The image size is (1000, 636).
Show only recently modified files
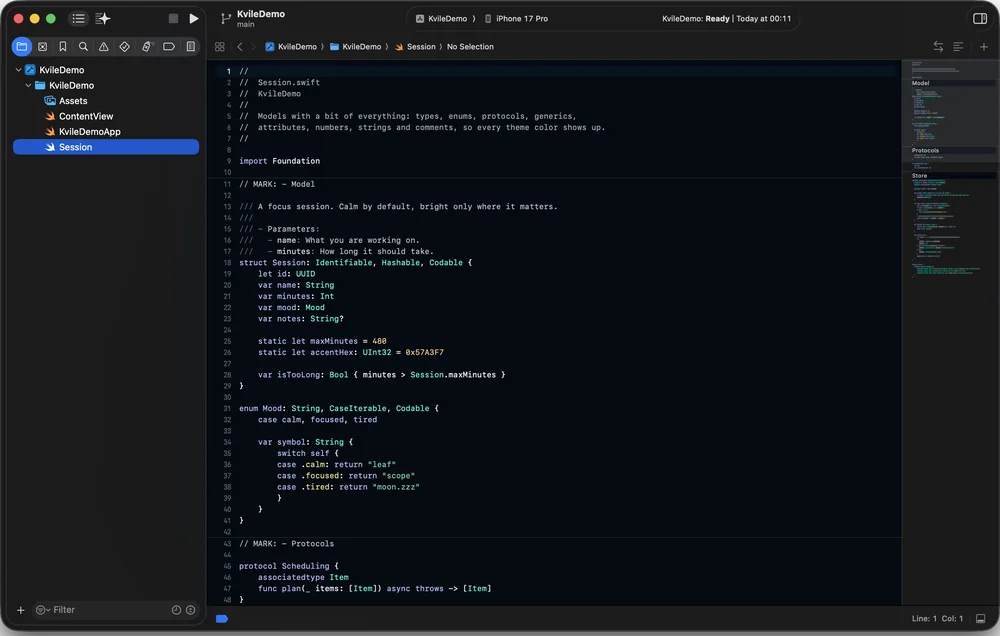(x=177, y=610)
